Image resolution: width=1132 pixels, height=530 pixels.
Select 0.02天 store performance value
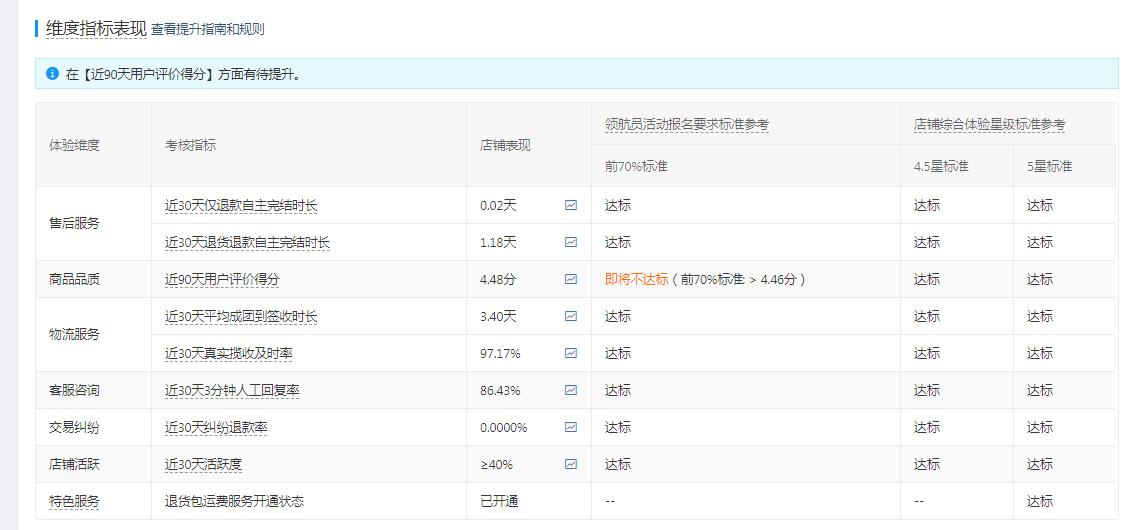(498, 206)
